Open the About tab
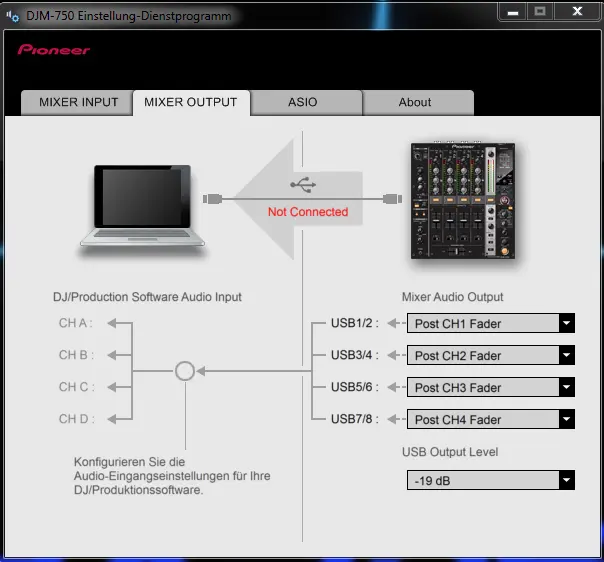Viewport: 604px width, 562px height. point(415,102)
